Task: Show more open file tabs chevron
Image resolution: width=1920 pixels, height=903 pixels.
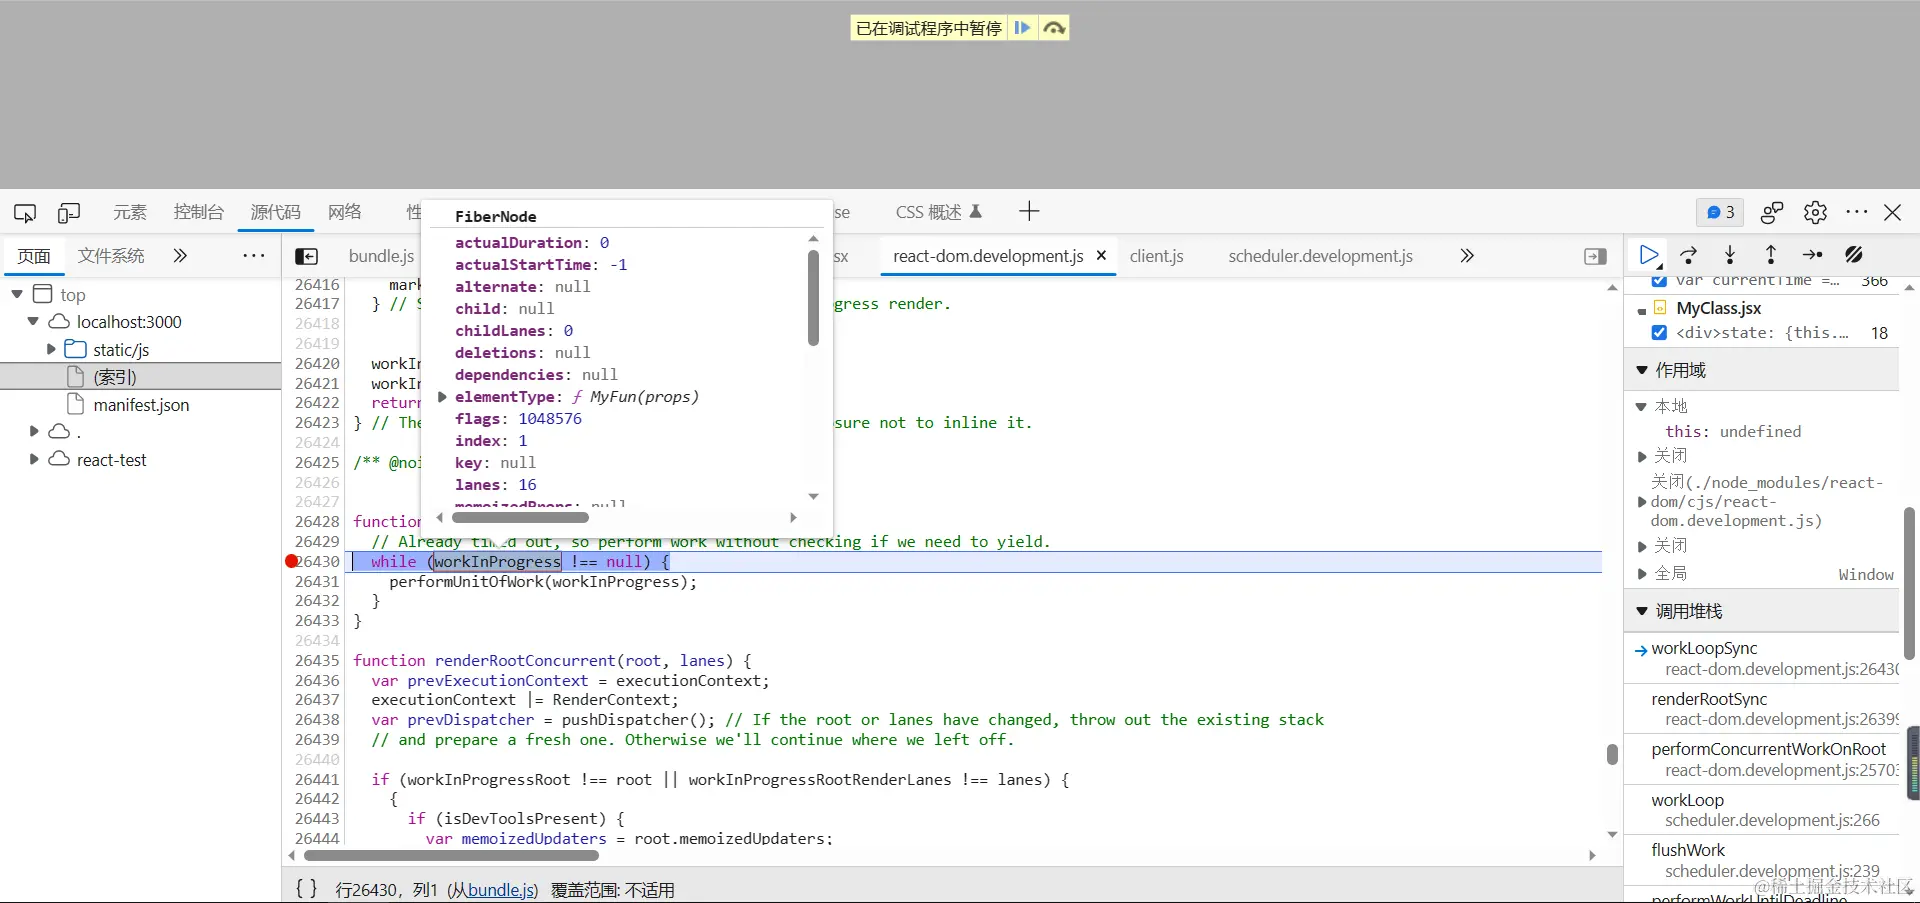Action: pyautogui.click(x=1467, y=256)
